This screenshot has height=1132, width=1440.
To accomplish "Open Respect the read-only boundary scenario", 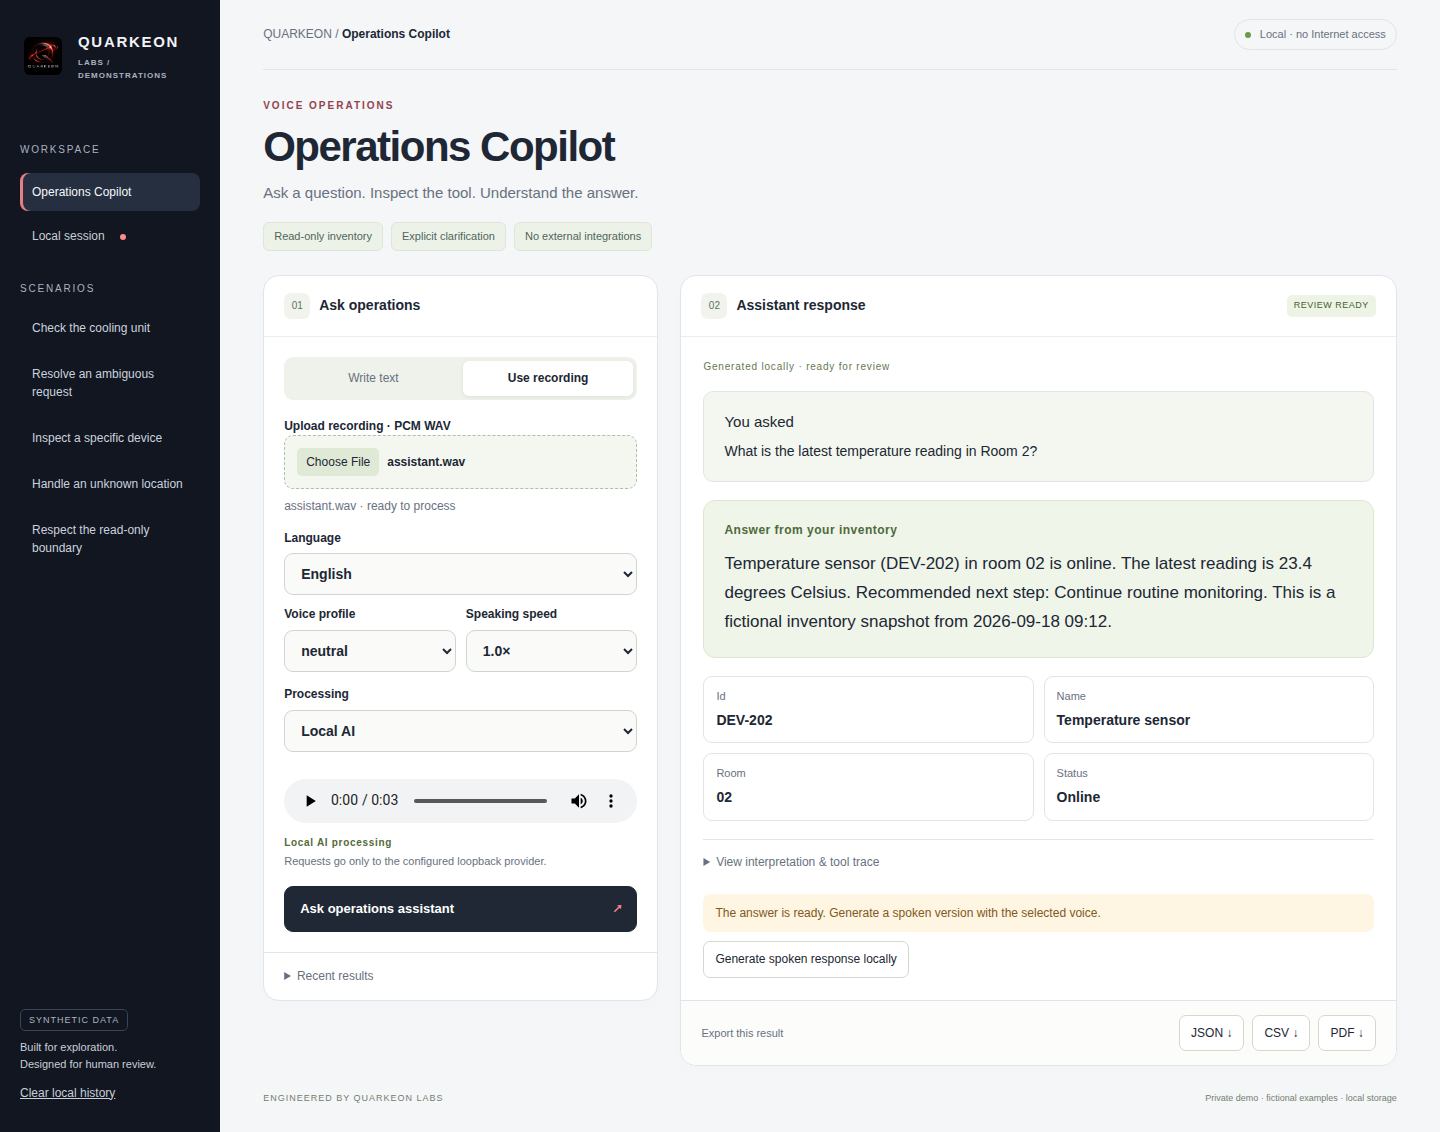I will tap(110, 539).
